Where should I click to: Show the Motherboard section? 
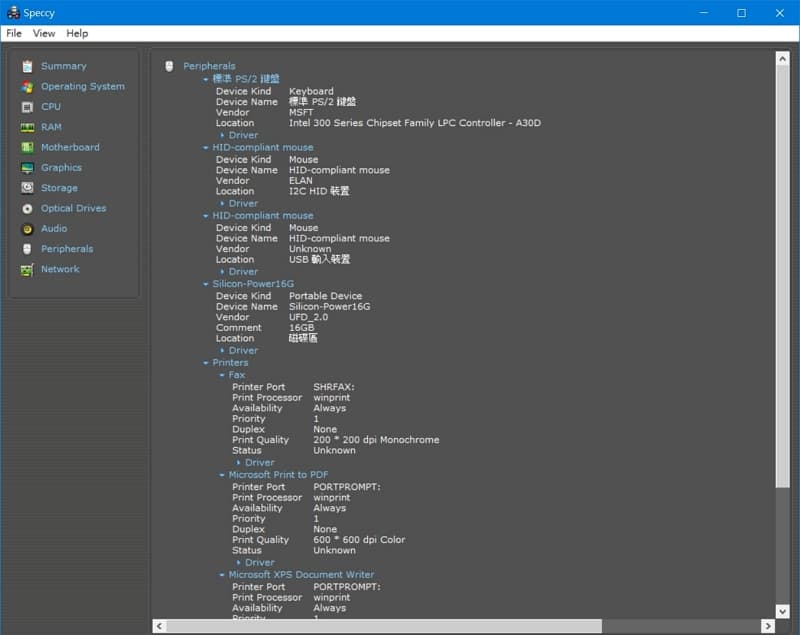pyautogui.click(x=70, y=147)
